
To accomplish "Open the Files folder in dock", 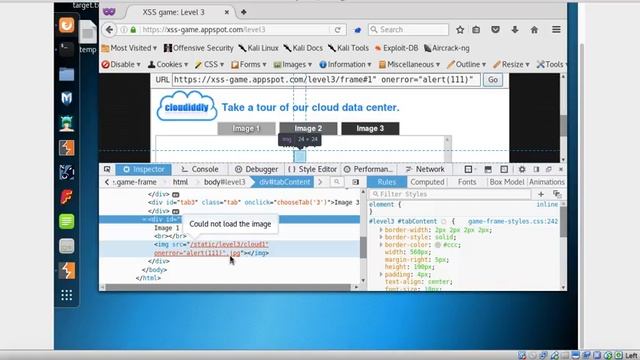I will 67,74.
